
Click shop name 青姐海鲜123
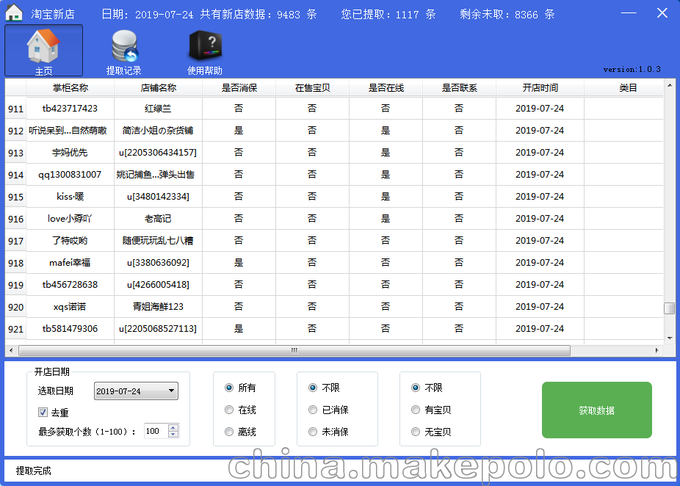[x=158, y=307]
